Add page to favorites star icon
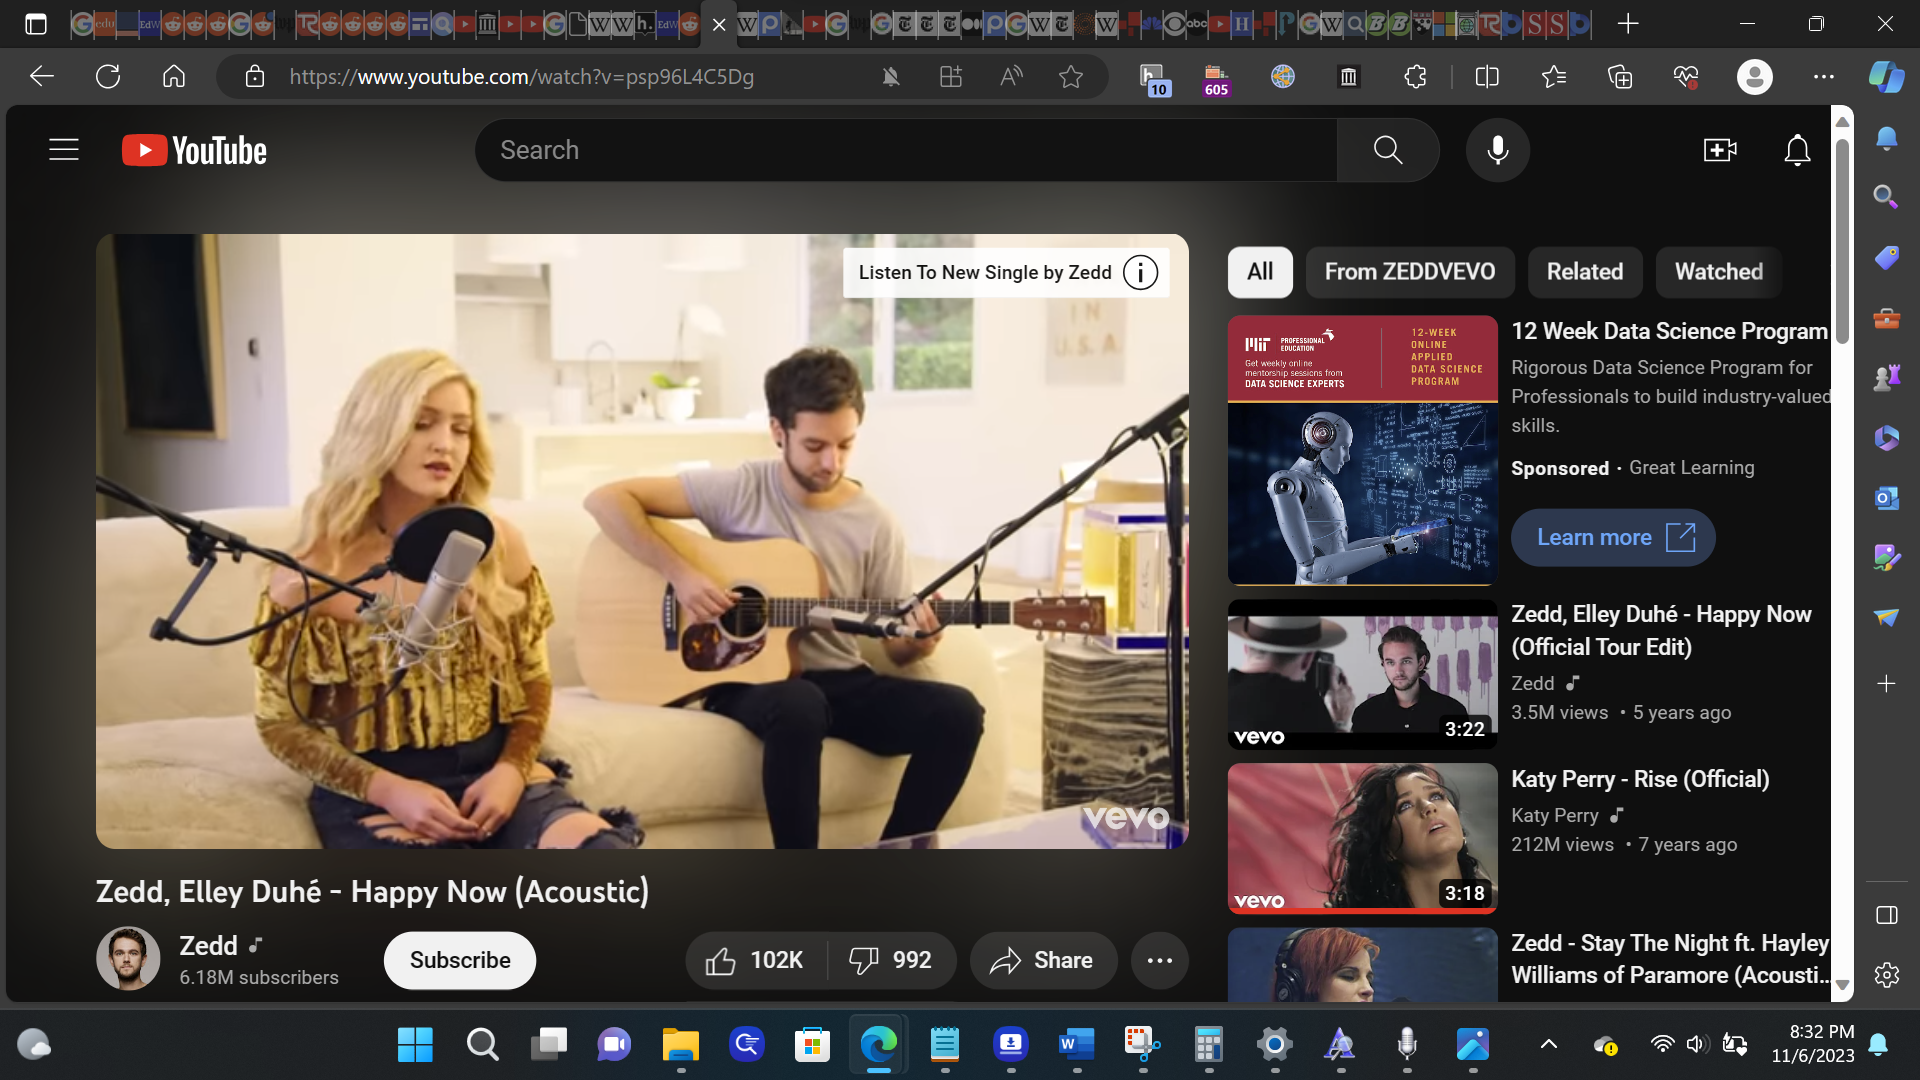Image resolution: width=1920 pixels, height=1080 pixels. coord(1071,77)
